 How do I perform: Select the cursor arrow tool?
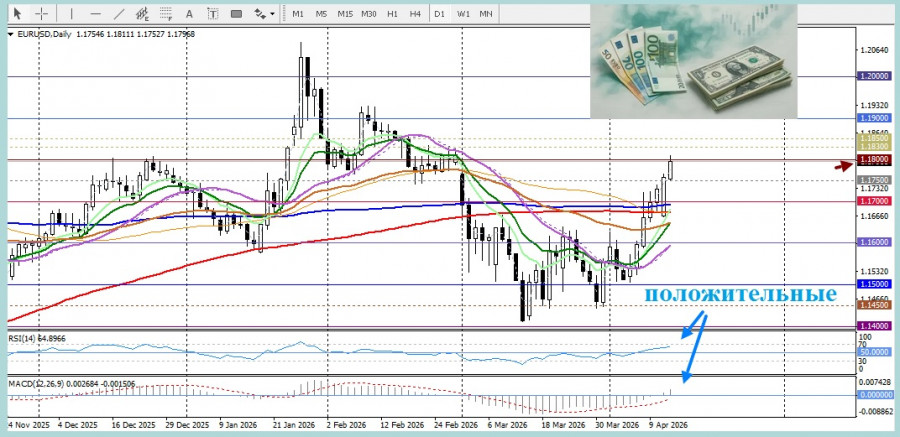click(x=18, y=14)
